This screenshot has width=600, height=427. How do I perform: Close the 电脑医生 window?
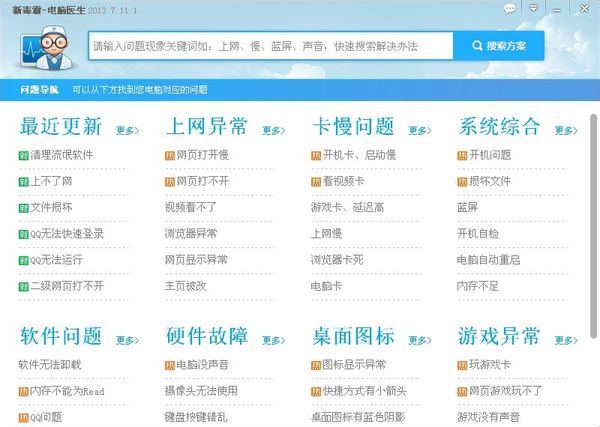[584, 8]
